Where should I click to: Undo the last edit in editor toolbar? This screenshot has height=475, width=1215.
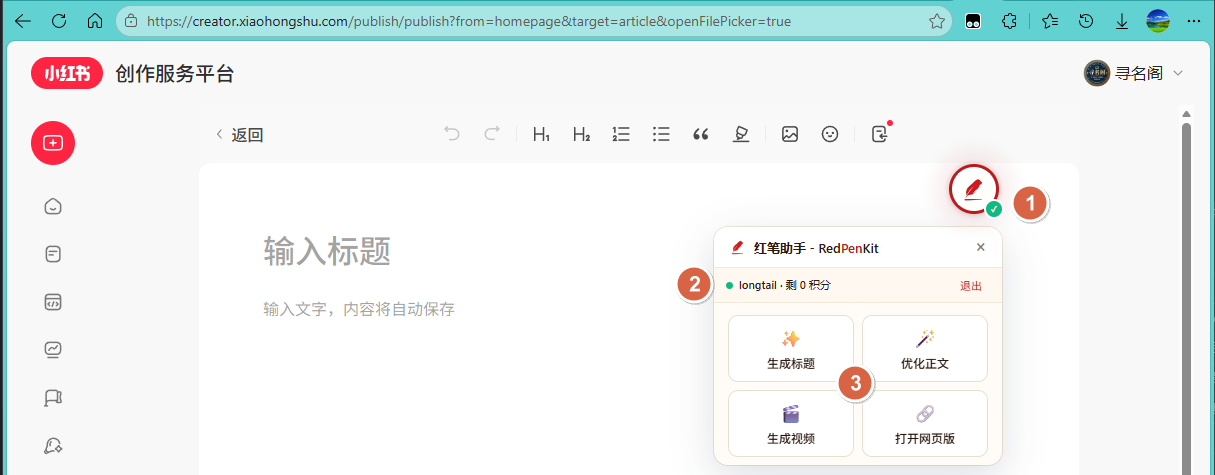[x=452, y=134]
